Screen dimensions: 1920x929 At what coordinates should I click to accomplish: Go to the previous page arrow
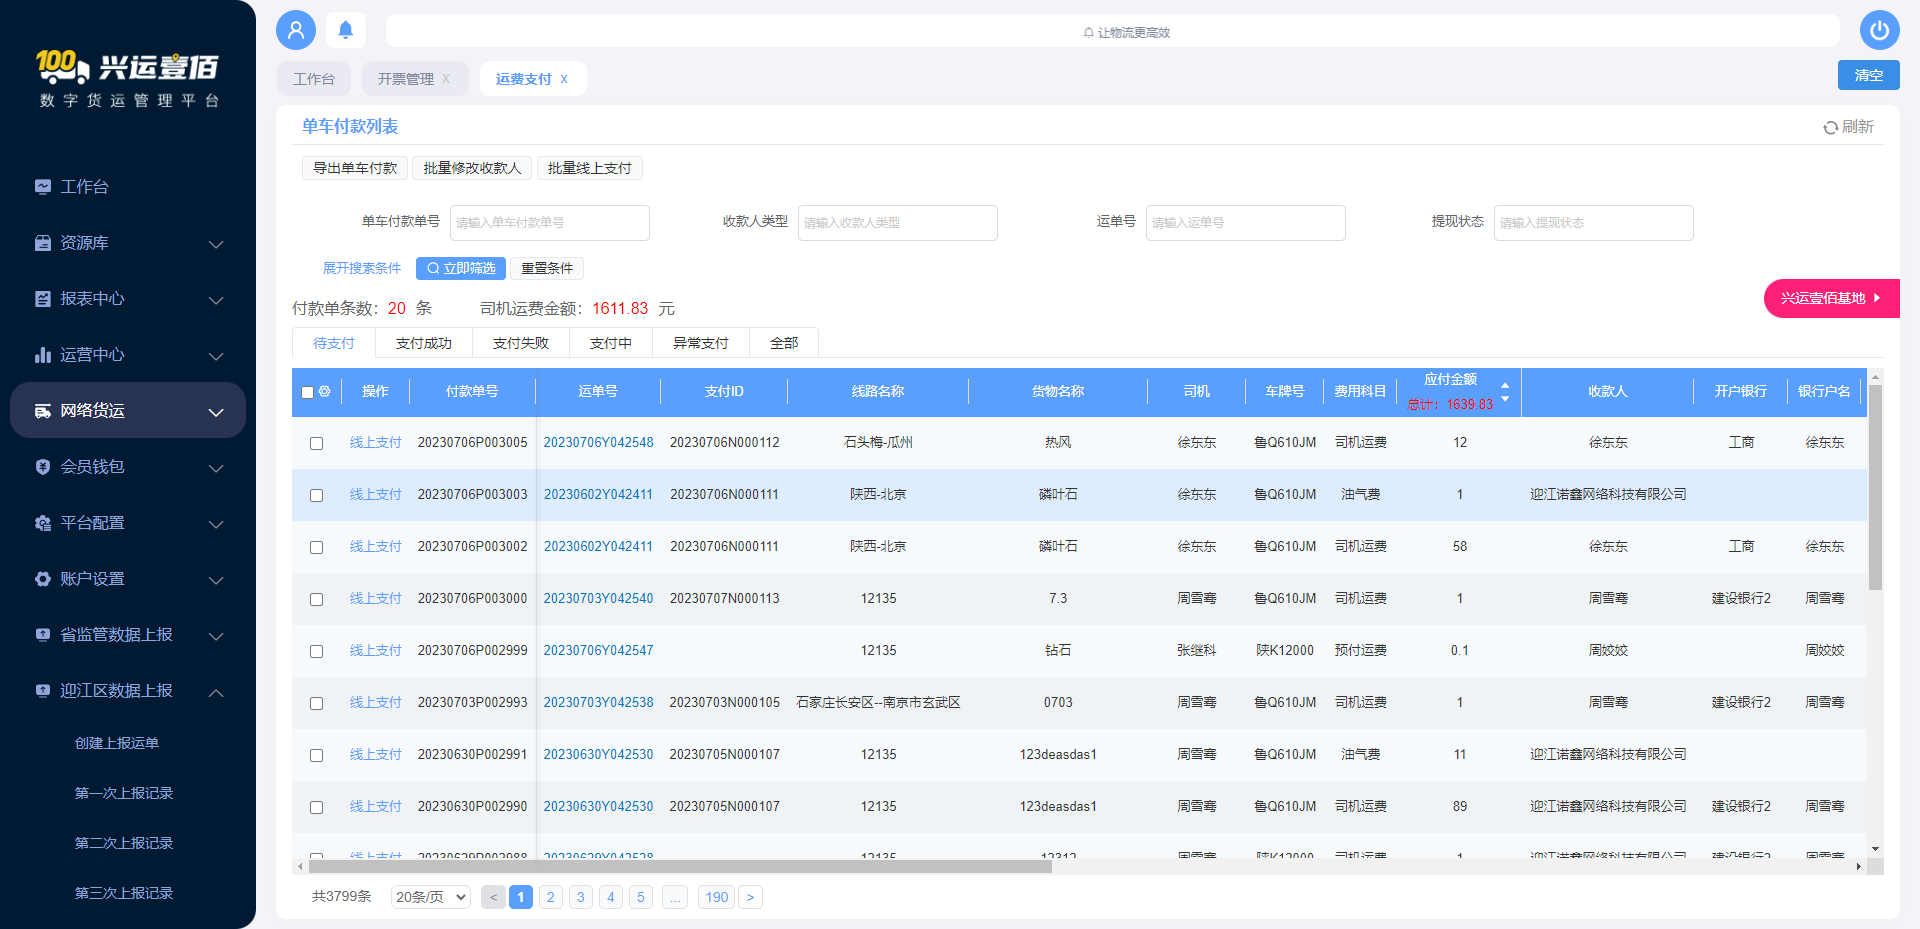click(493, 897)
